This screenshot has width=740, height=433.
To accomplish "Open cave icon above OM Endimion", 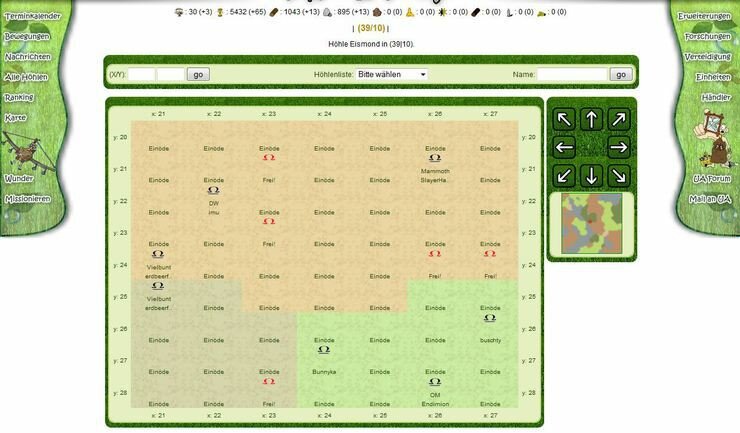I will pos(435,382).
